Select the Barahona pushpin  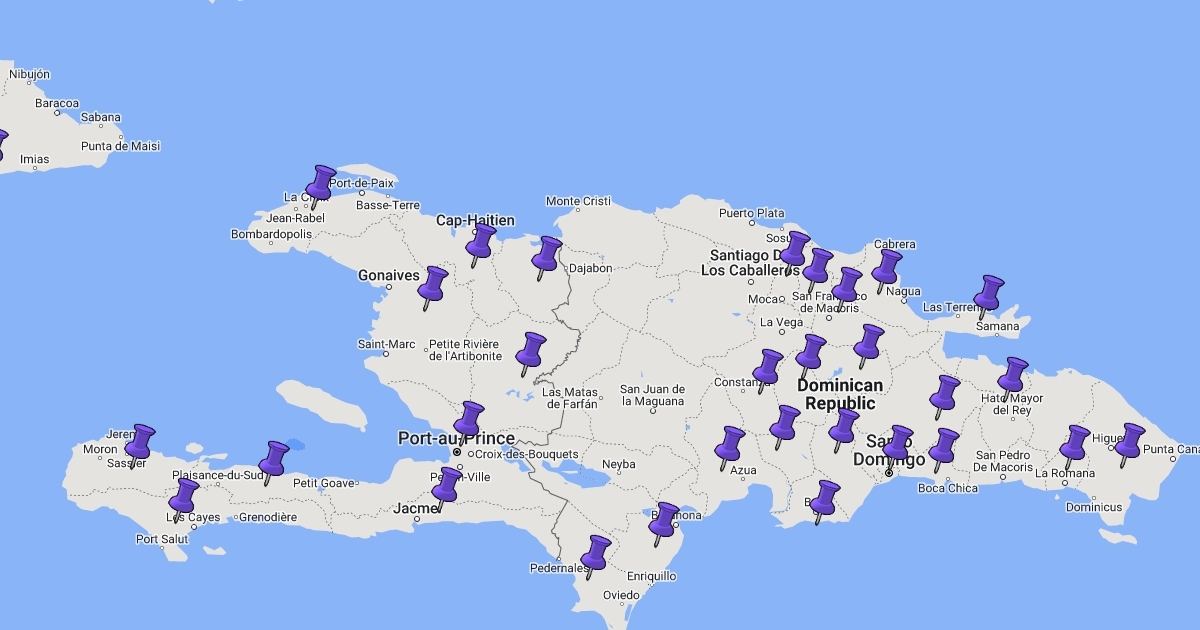(664, 521)
